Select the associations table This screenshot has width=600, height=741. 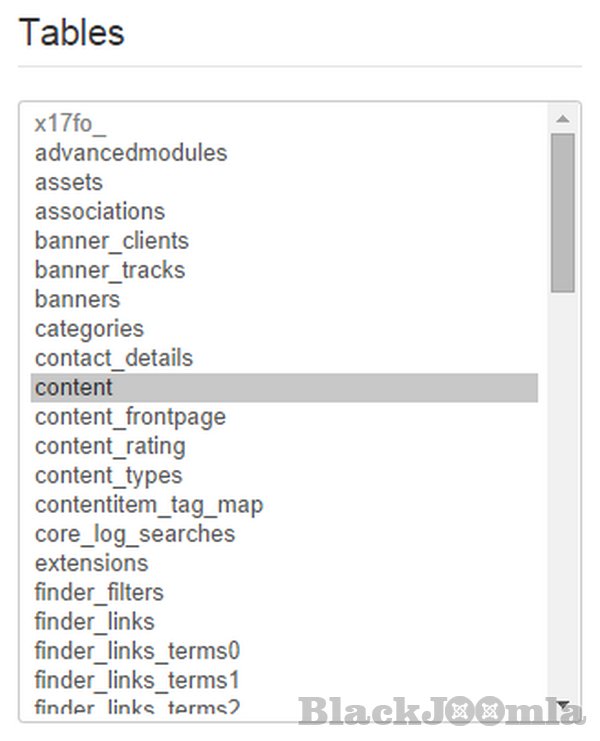click(100, 211)
